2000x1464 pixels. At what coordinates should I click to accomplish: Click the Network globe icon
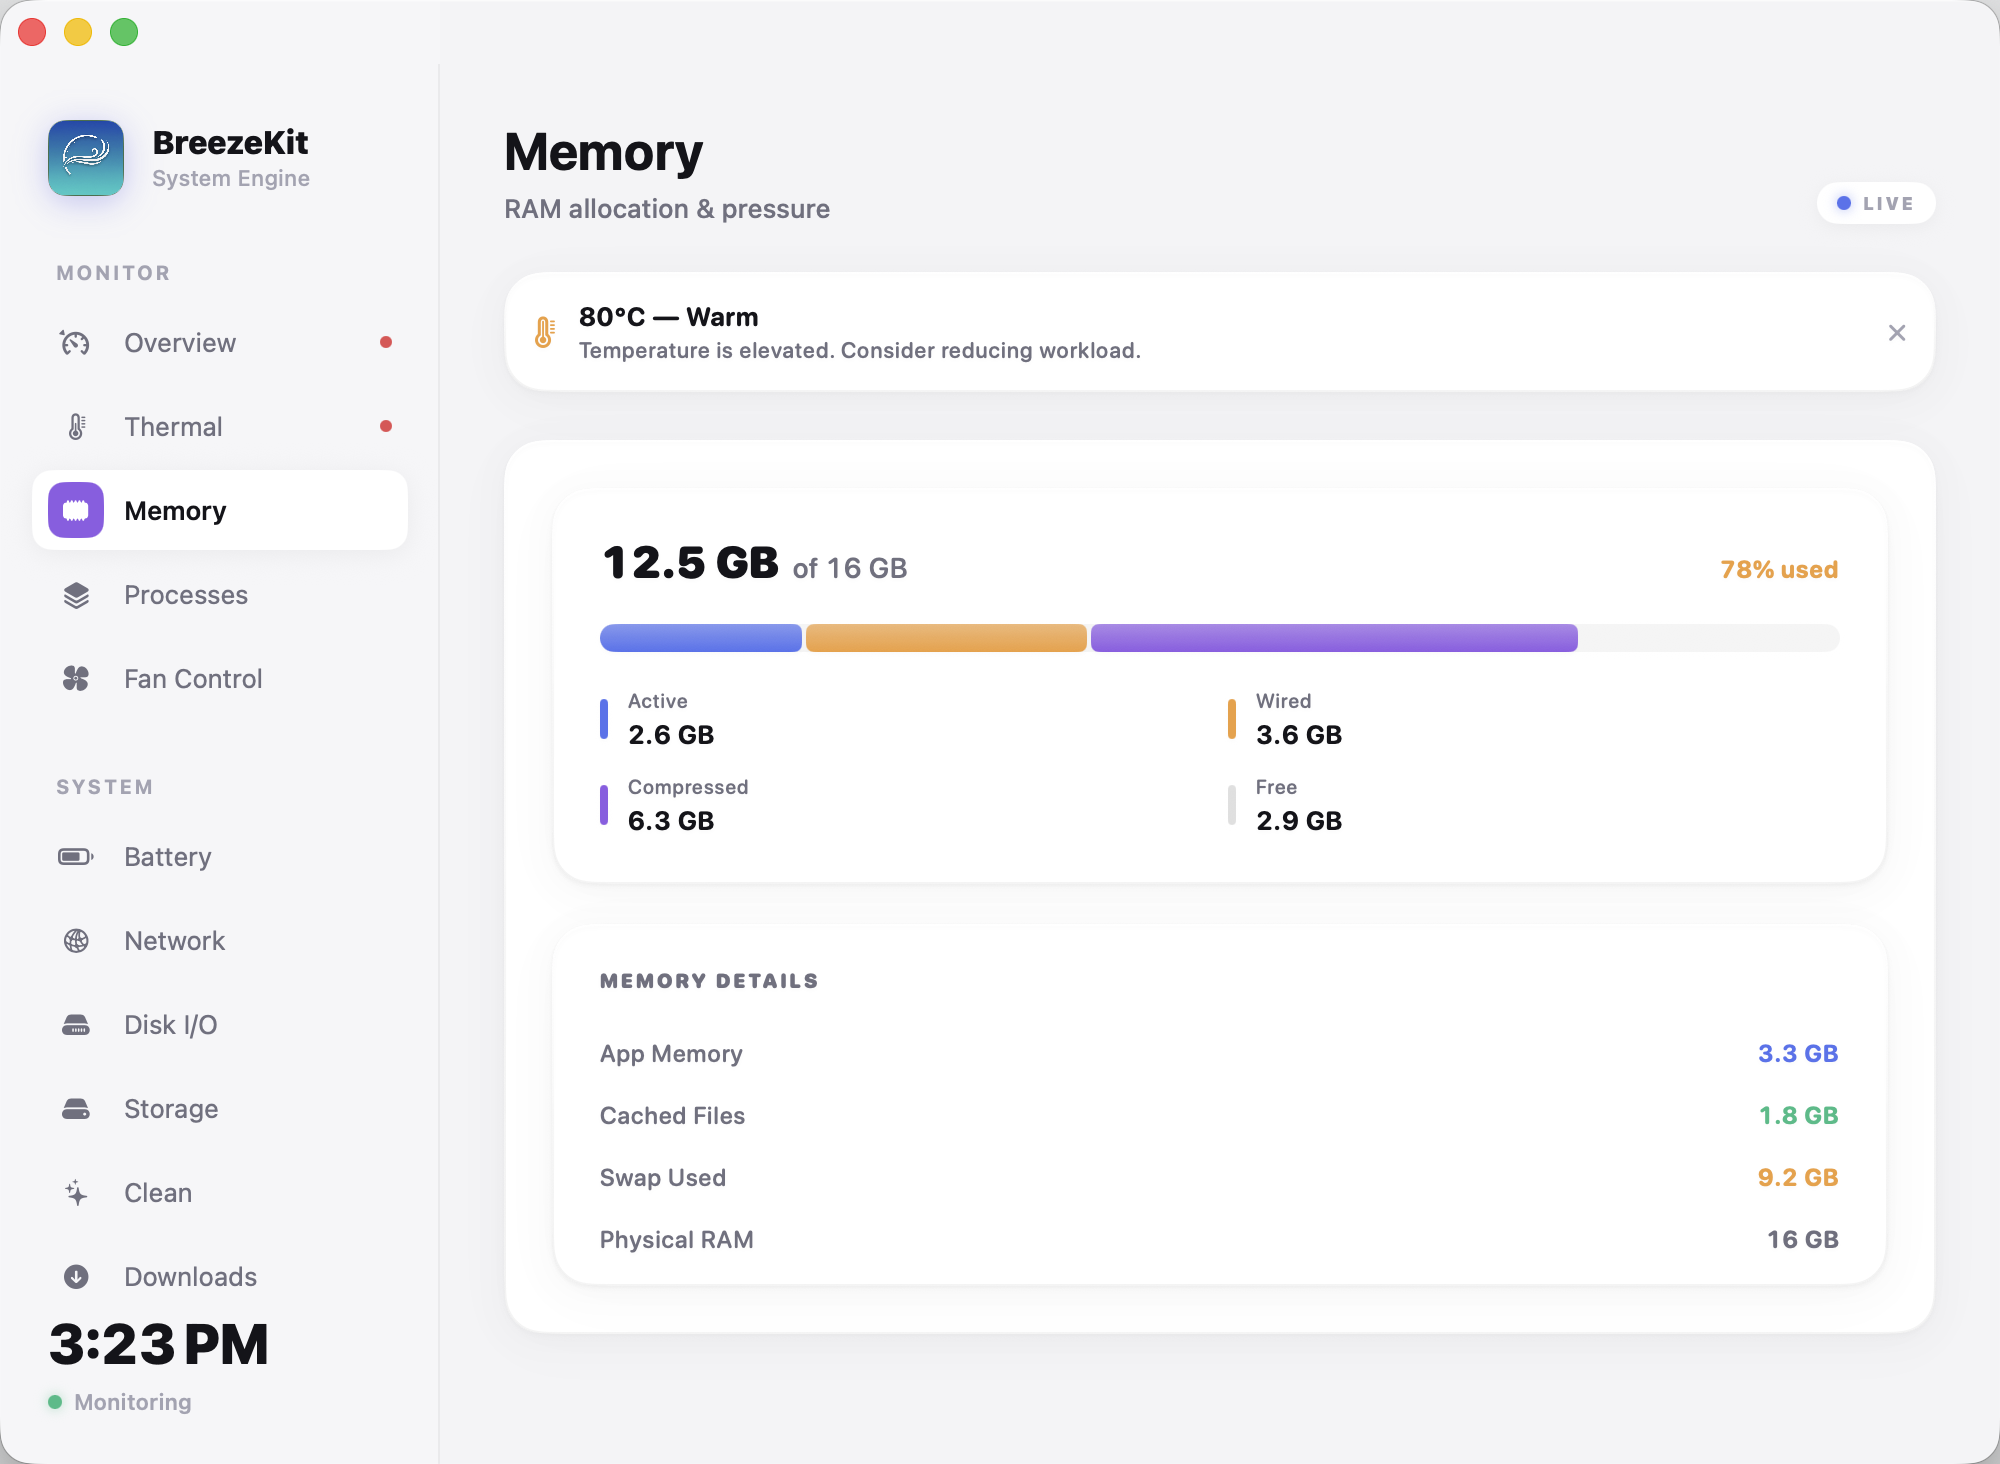(76, 941)
